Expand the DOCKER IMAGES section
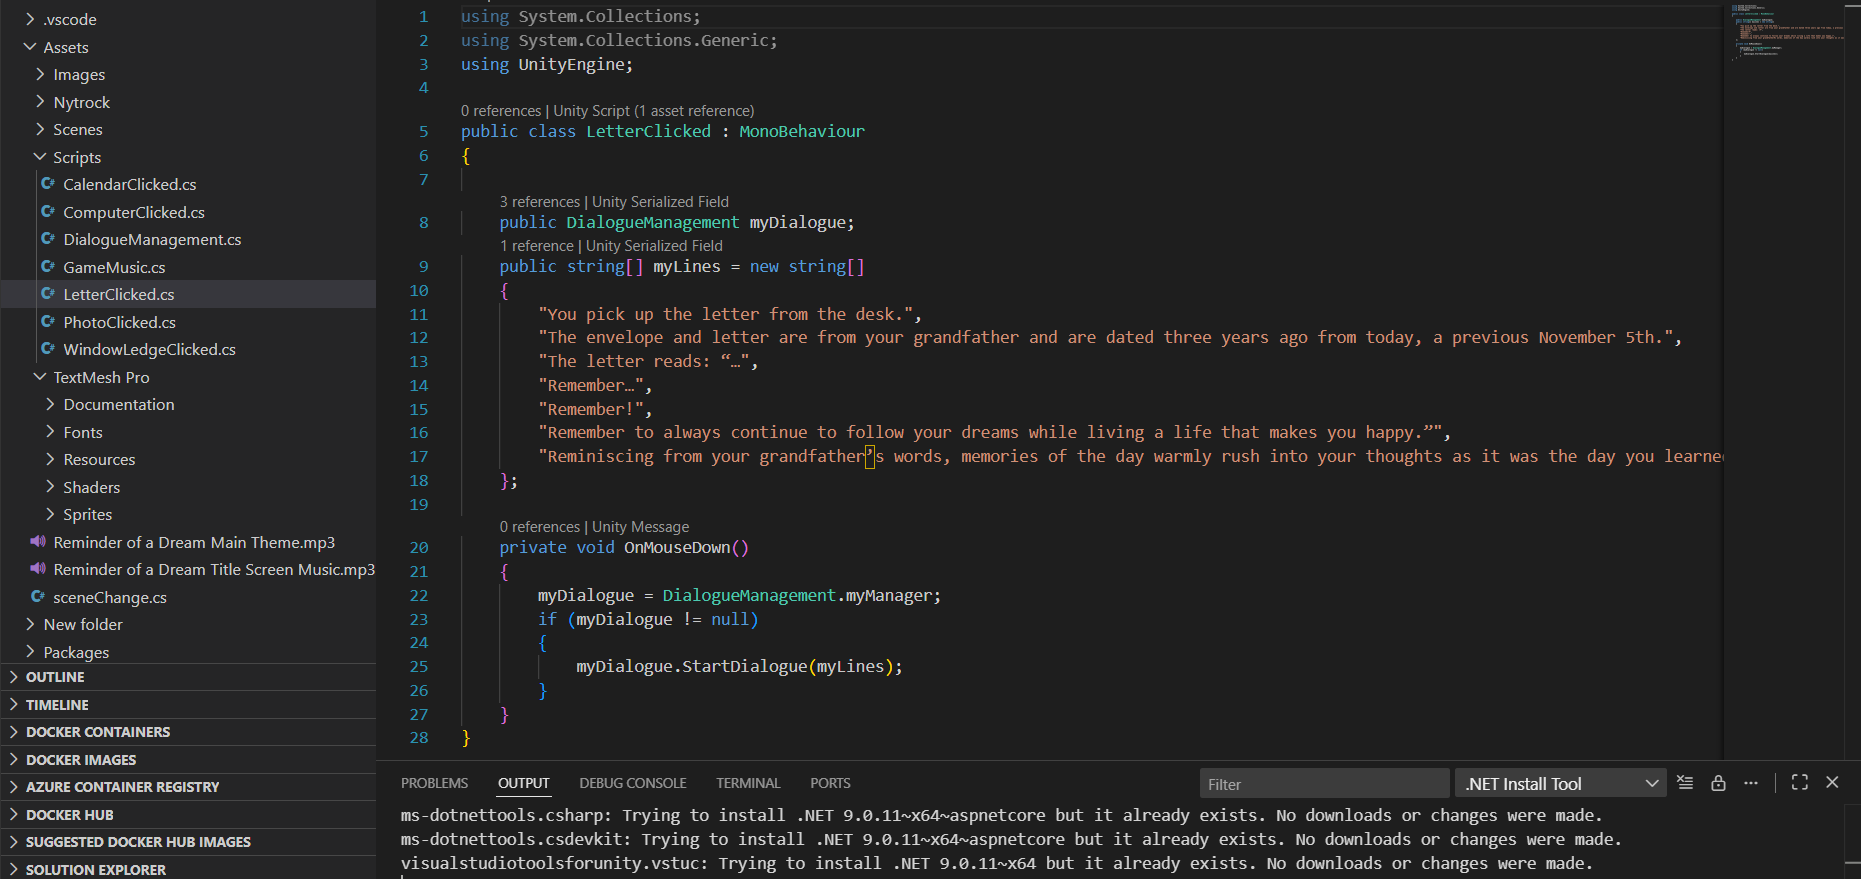This screenshot has width=1861, height=879. 188,760
